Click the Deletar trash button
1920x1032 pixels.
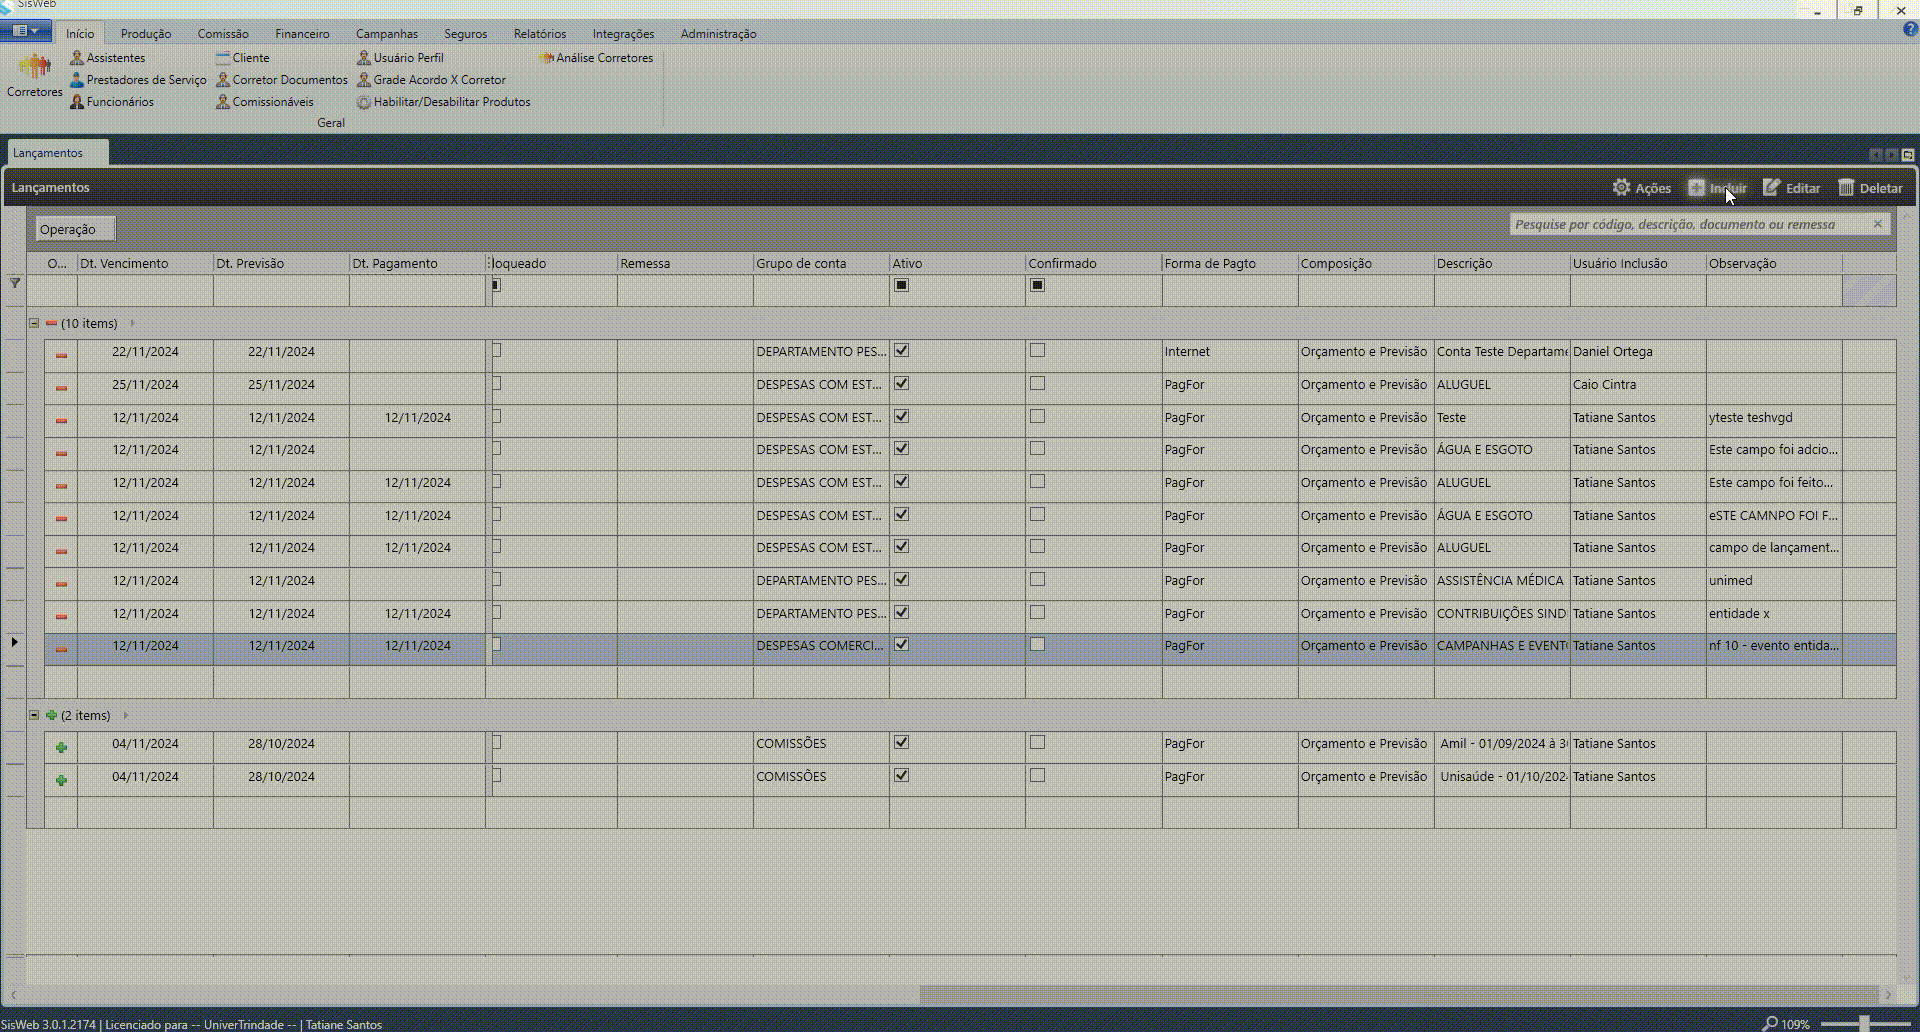[x=1870, y=188]
